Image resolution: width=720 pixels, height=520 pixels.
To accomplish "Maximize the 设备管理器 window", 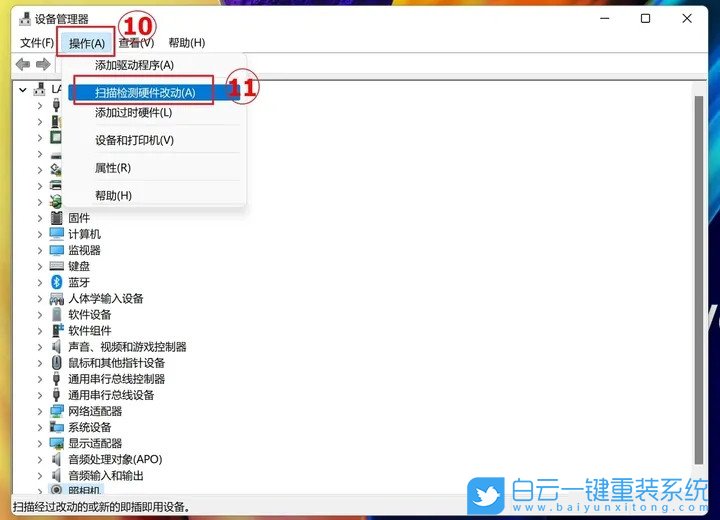I will pos(645,18).
